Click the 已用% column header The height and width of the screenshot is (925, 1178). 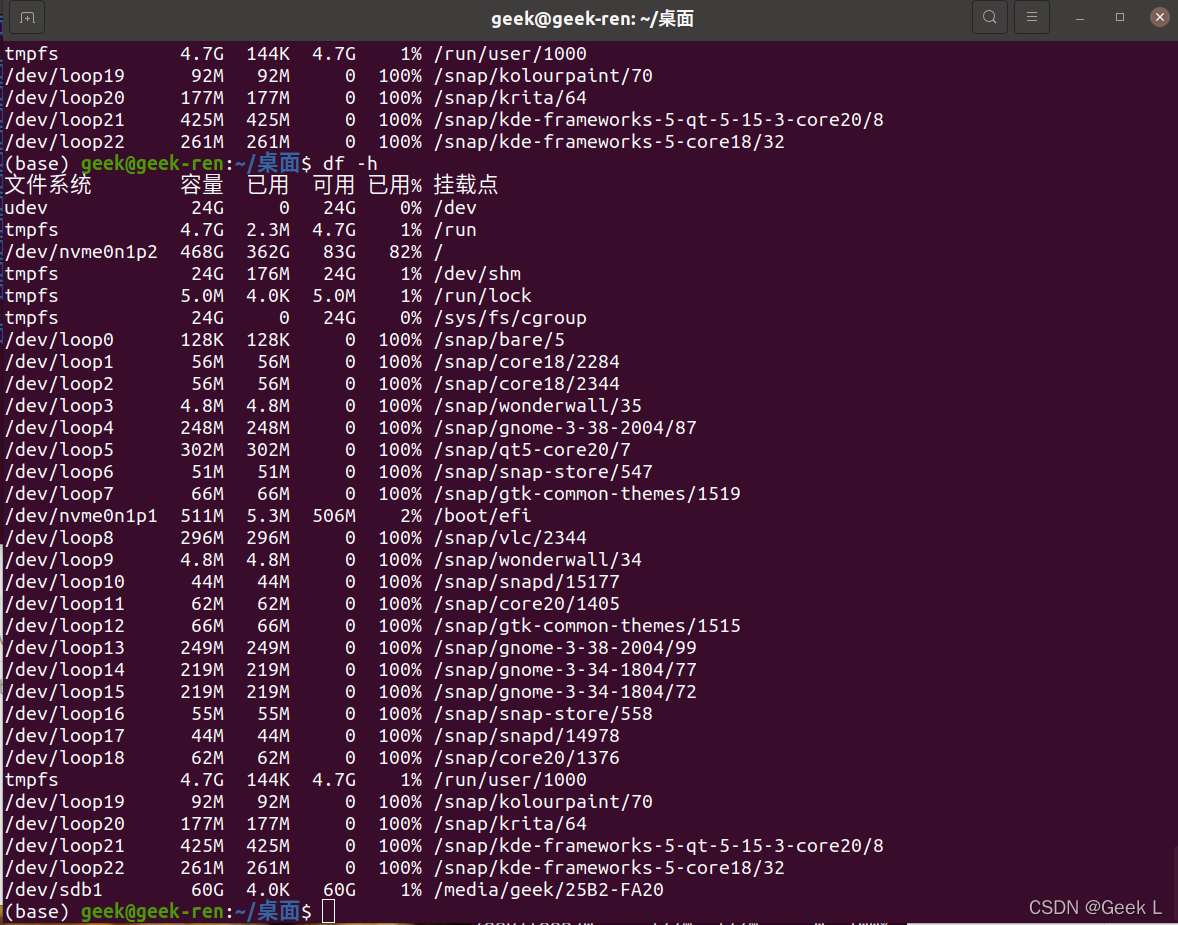pyautogui.click(x=395, y=185)
